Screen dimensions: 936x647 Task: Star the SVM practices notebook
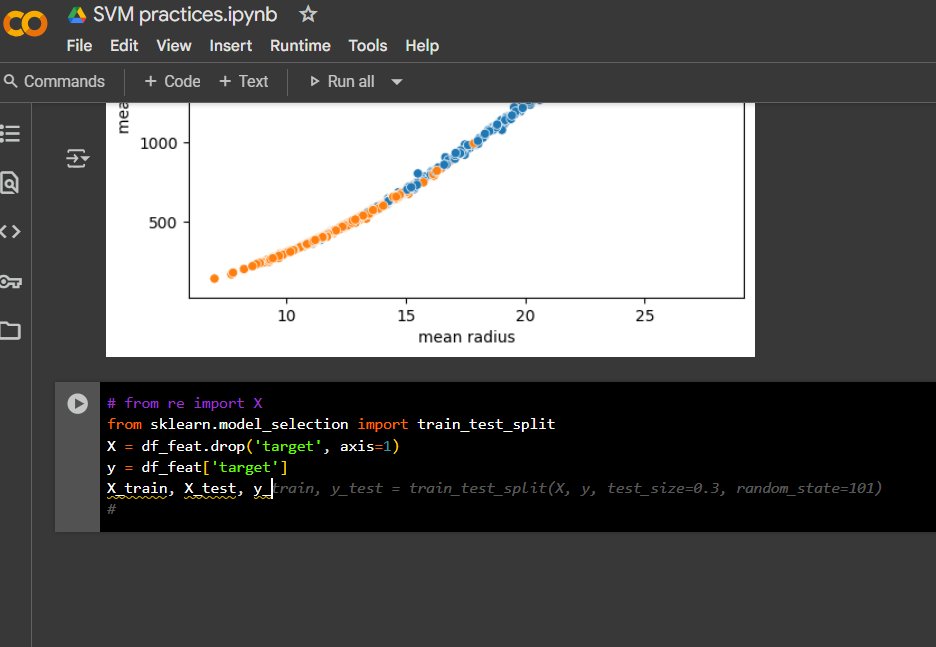tap(307, 15)
